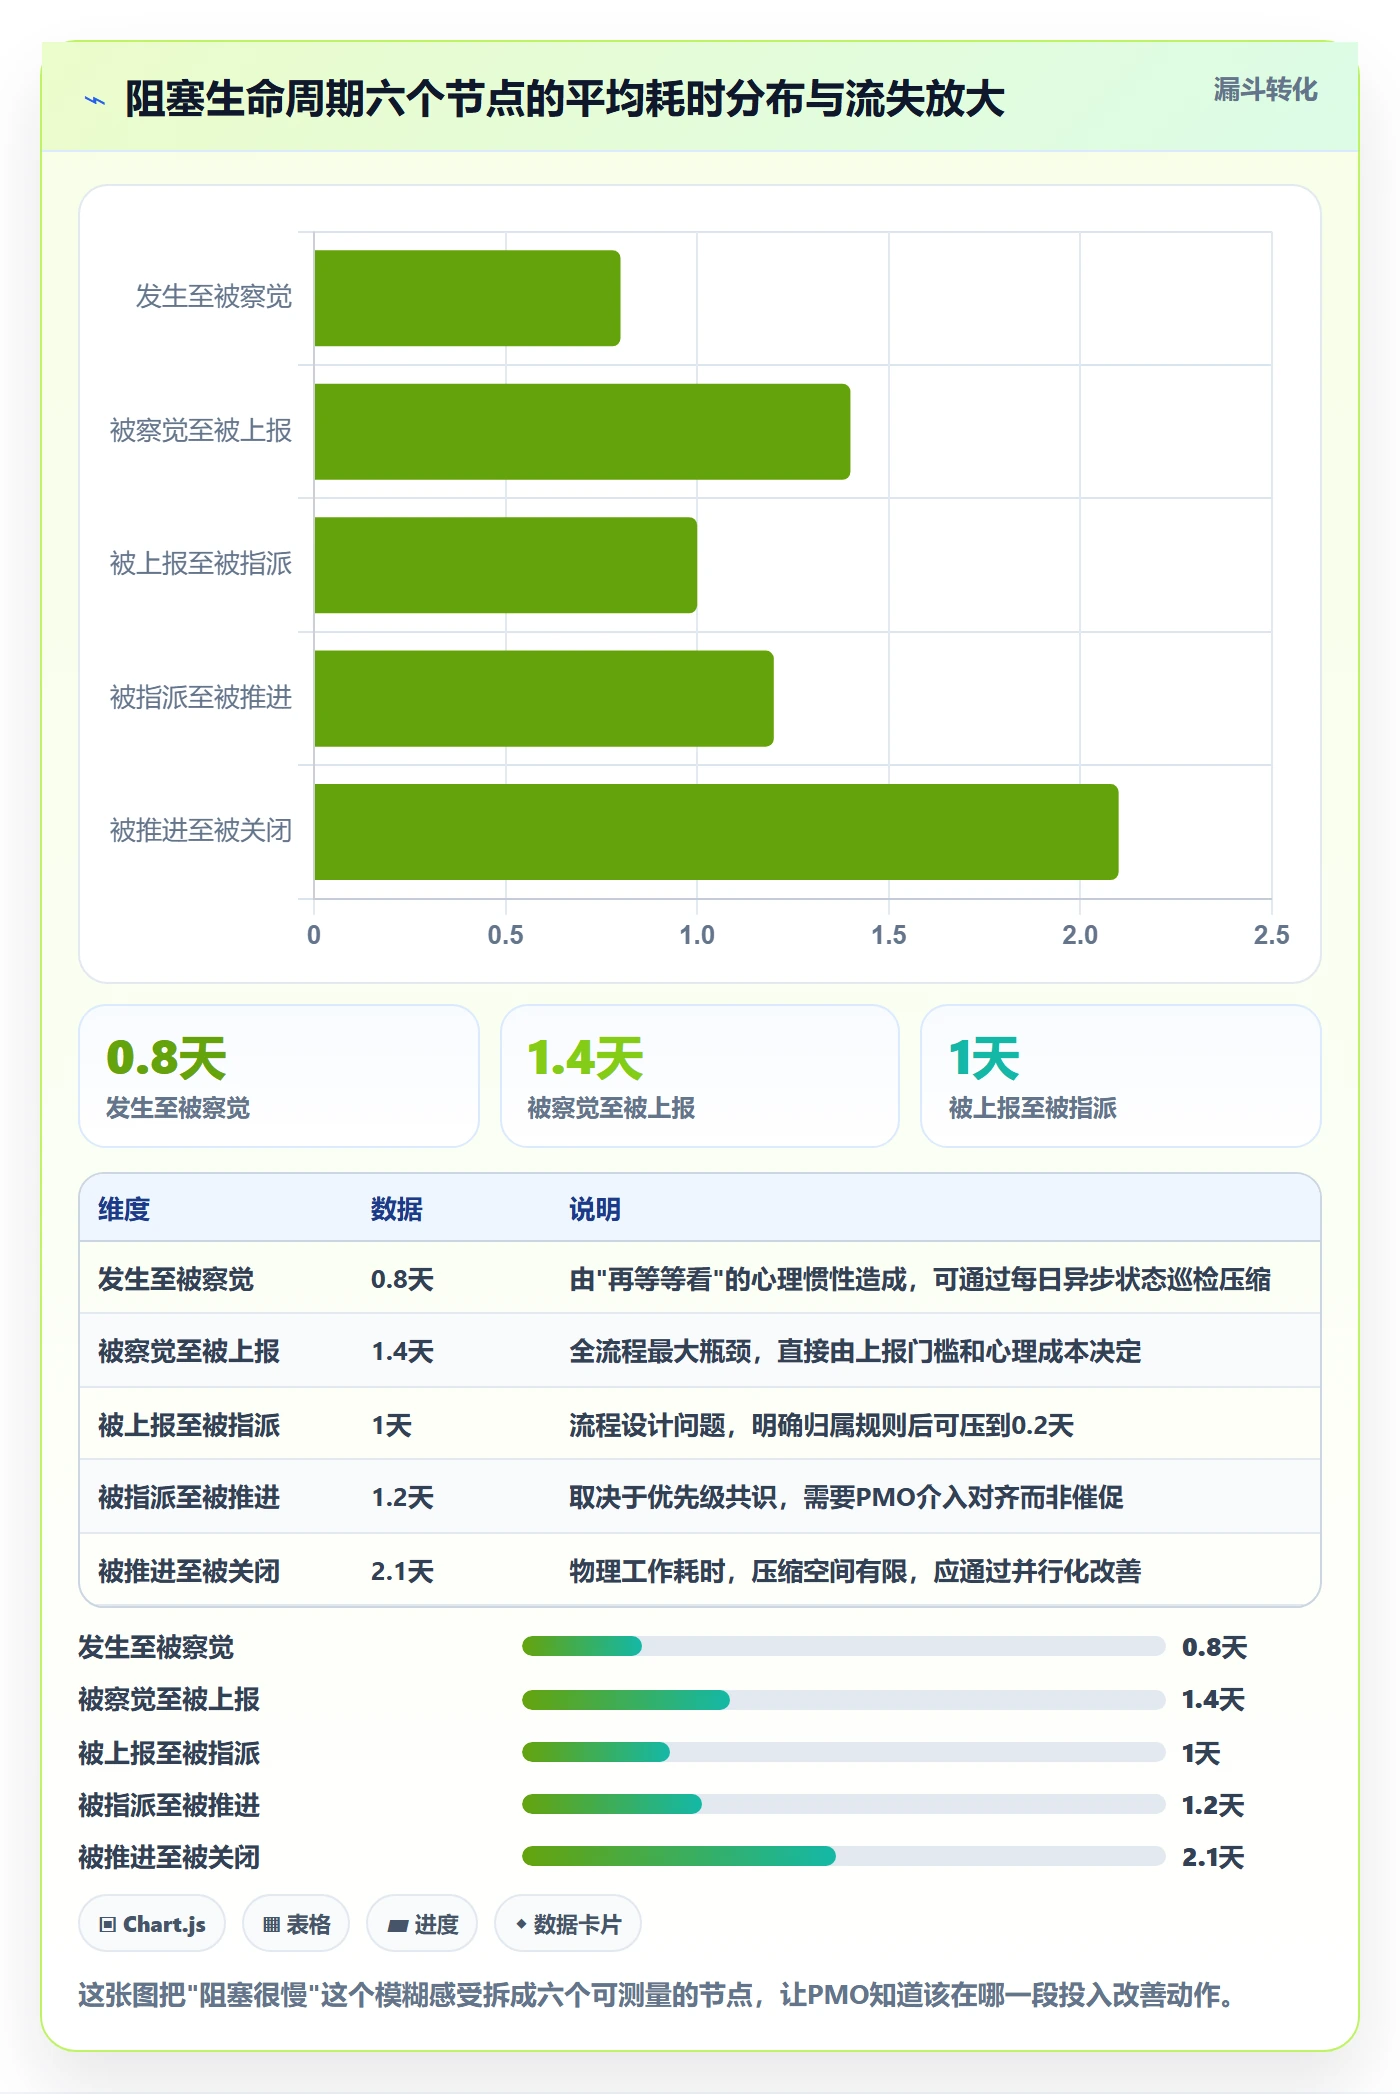Select table row cell 被察觉至被上报
Viewport: 1400px width, 2094px height.
(x=189, y=1351)
